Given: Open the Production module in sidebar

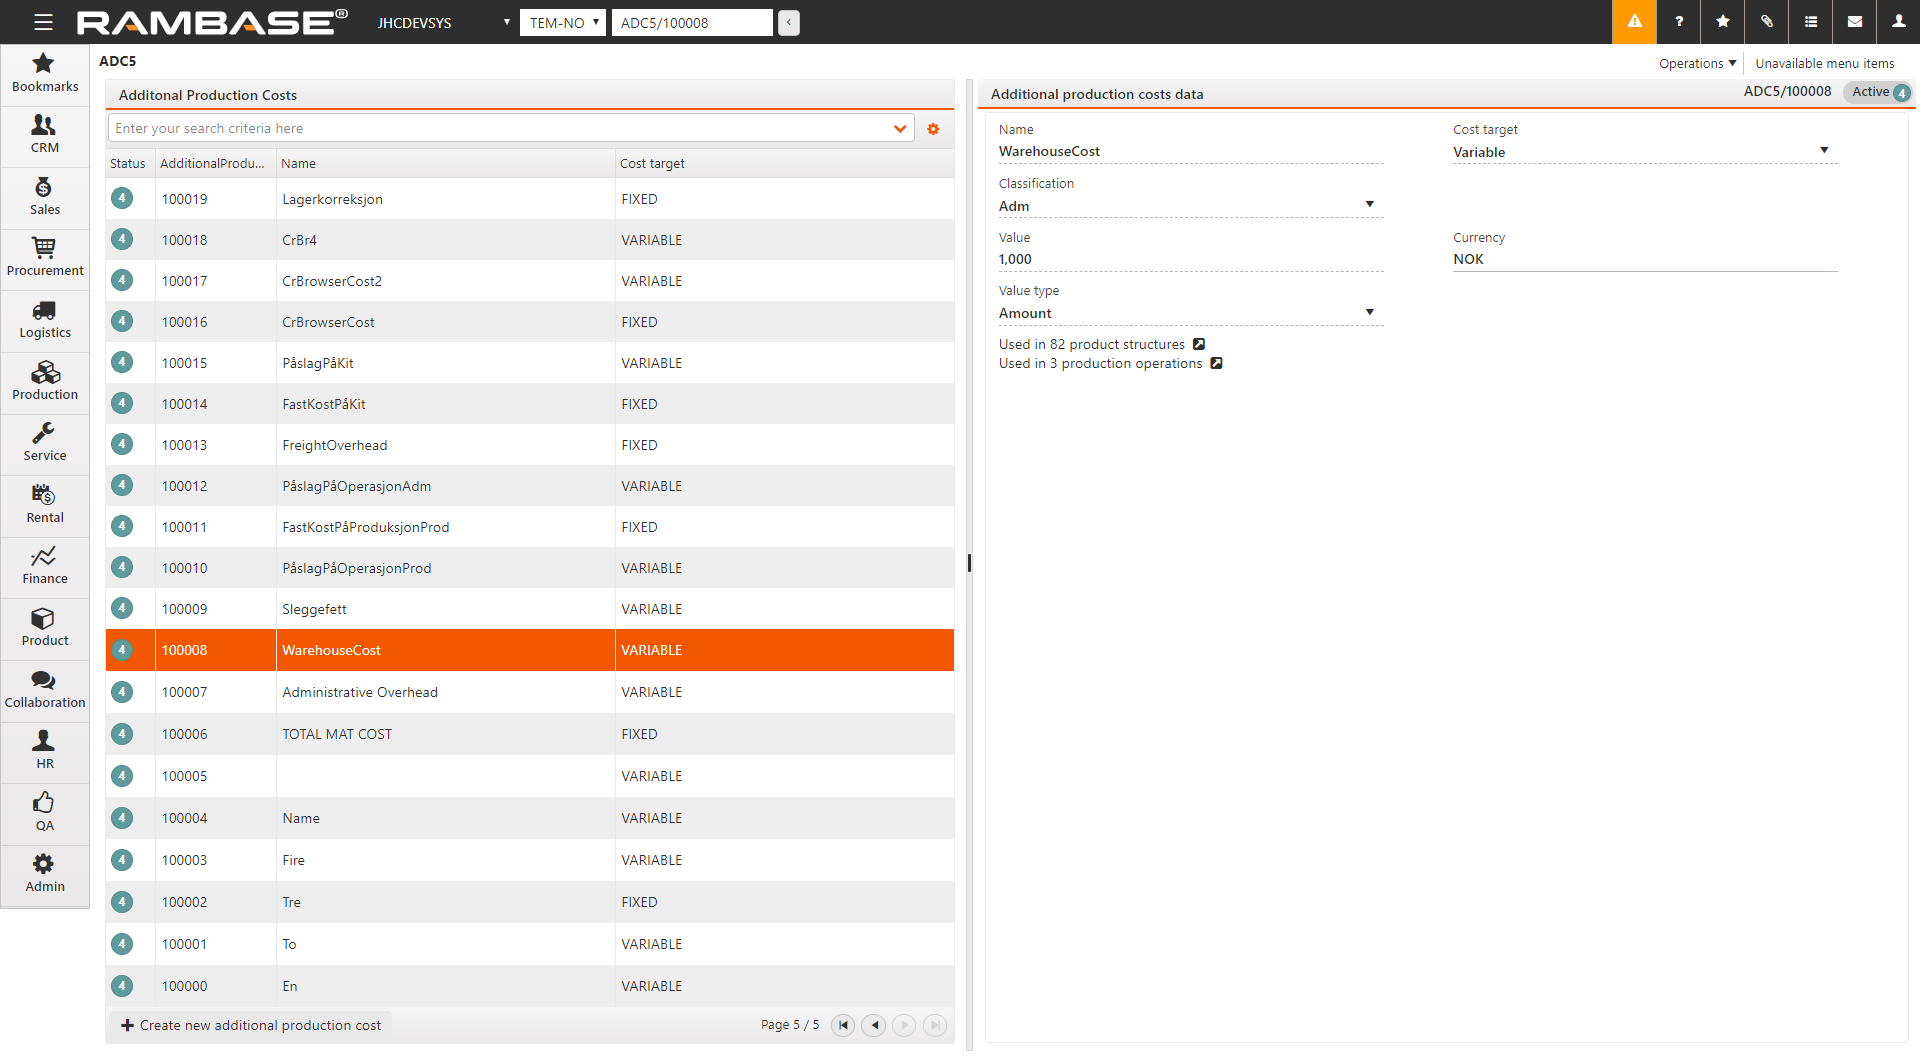Looking at the screenshot, I should 45,382.
